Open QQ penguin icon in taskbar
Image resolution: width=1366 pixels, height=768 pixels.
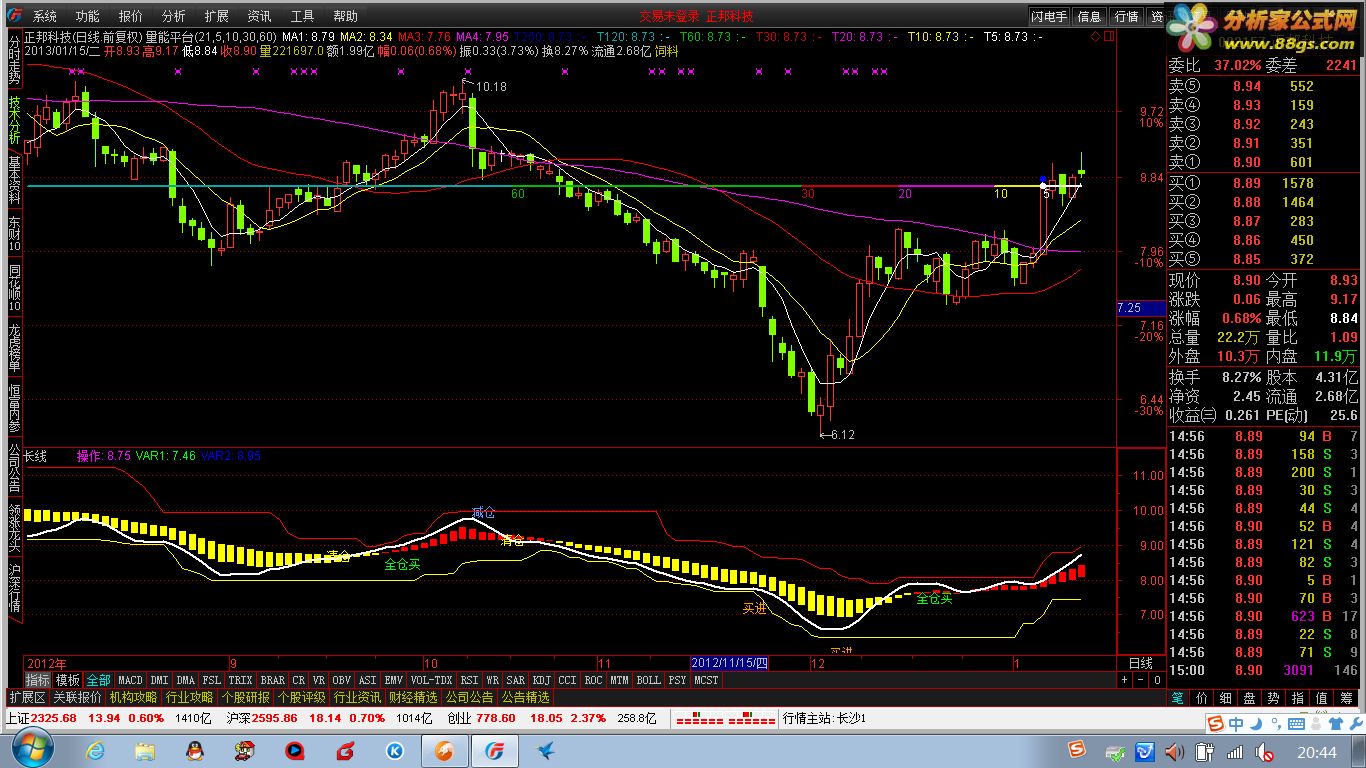(x=195, y=750)
